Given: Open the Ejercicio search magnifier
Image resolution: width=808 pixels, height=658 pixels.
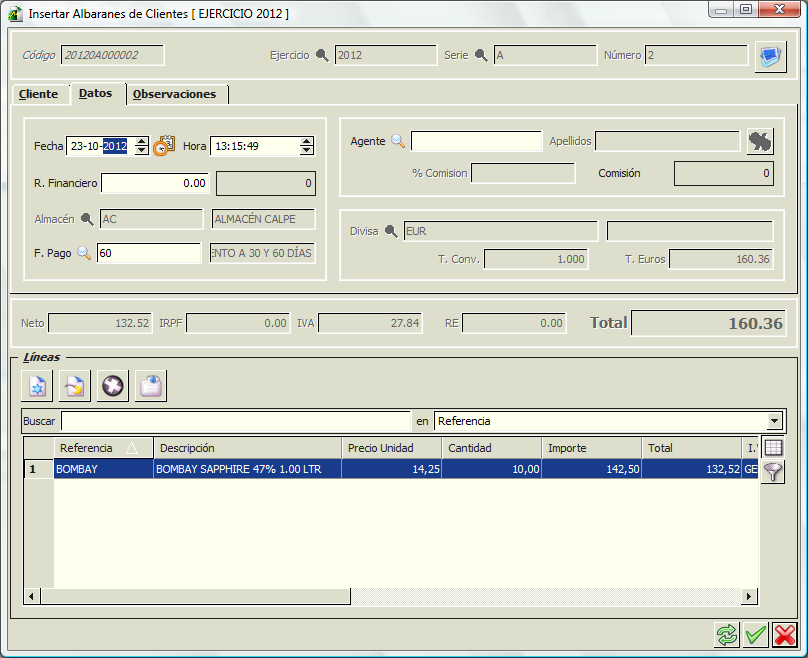Looking at the screenshot, I should 322,55.
